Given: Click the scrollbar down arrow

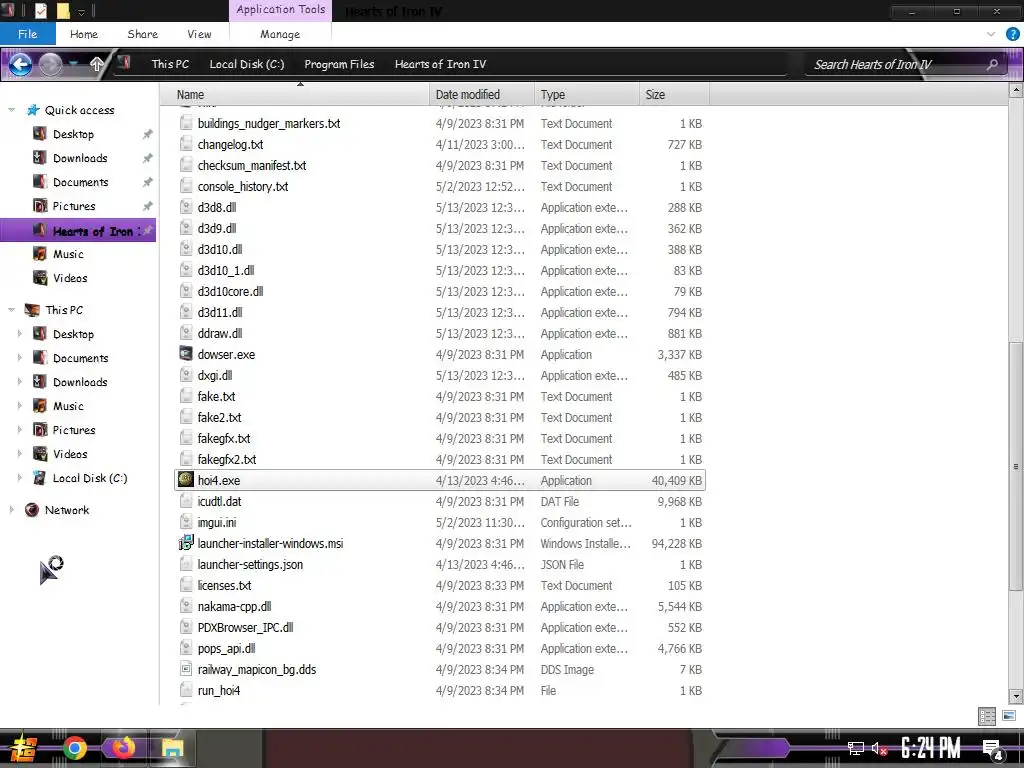Looking at the screenshot, I should coord(1016,696).
